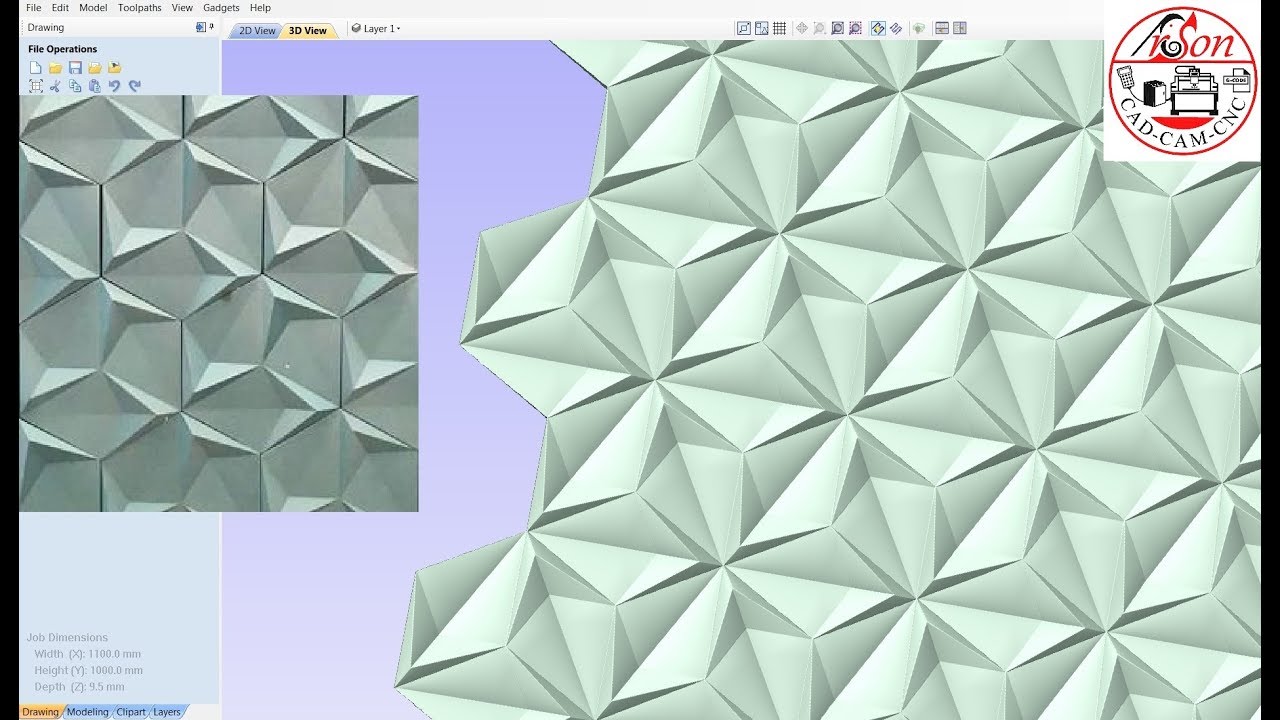
Task: Select the 3D View tab
Action: 308,30
